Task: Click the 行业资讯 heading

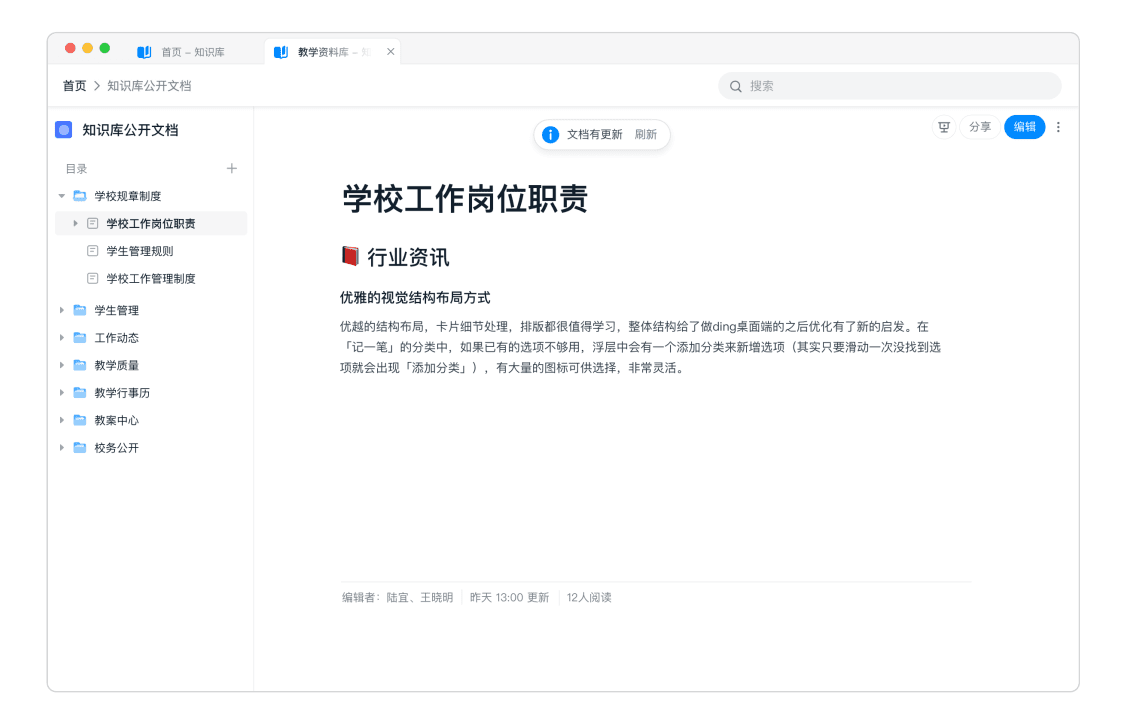Action: [x=408, y=257]
